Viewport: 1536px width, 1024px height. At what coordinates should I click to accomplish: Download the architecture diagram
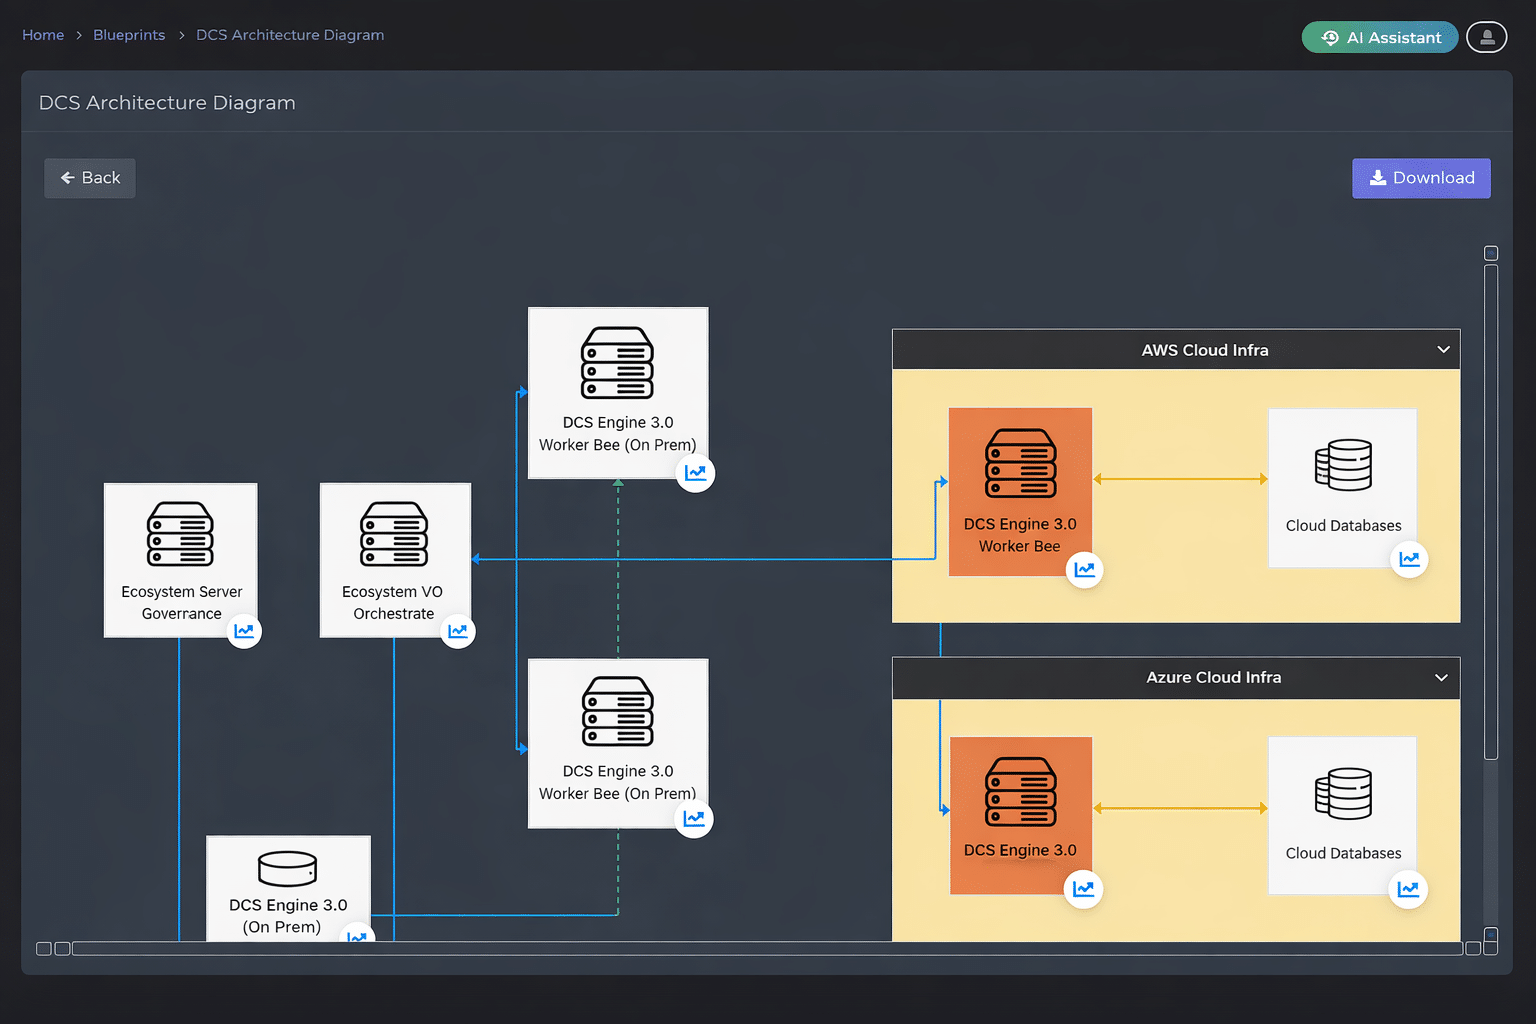tap(1421, 178)
